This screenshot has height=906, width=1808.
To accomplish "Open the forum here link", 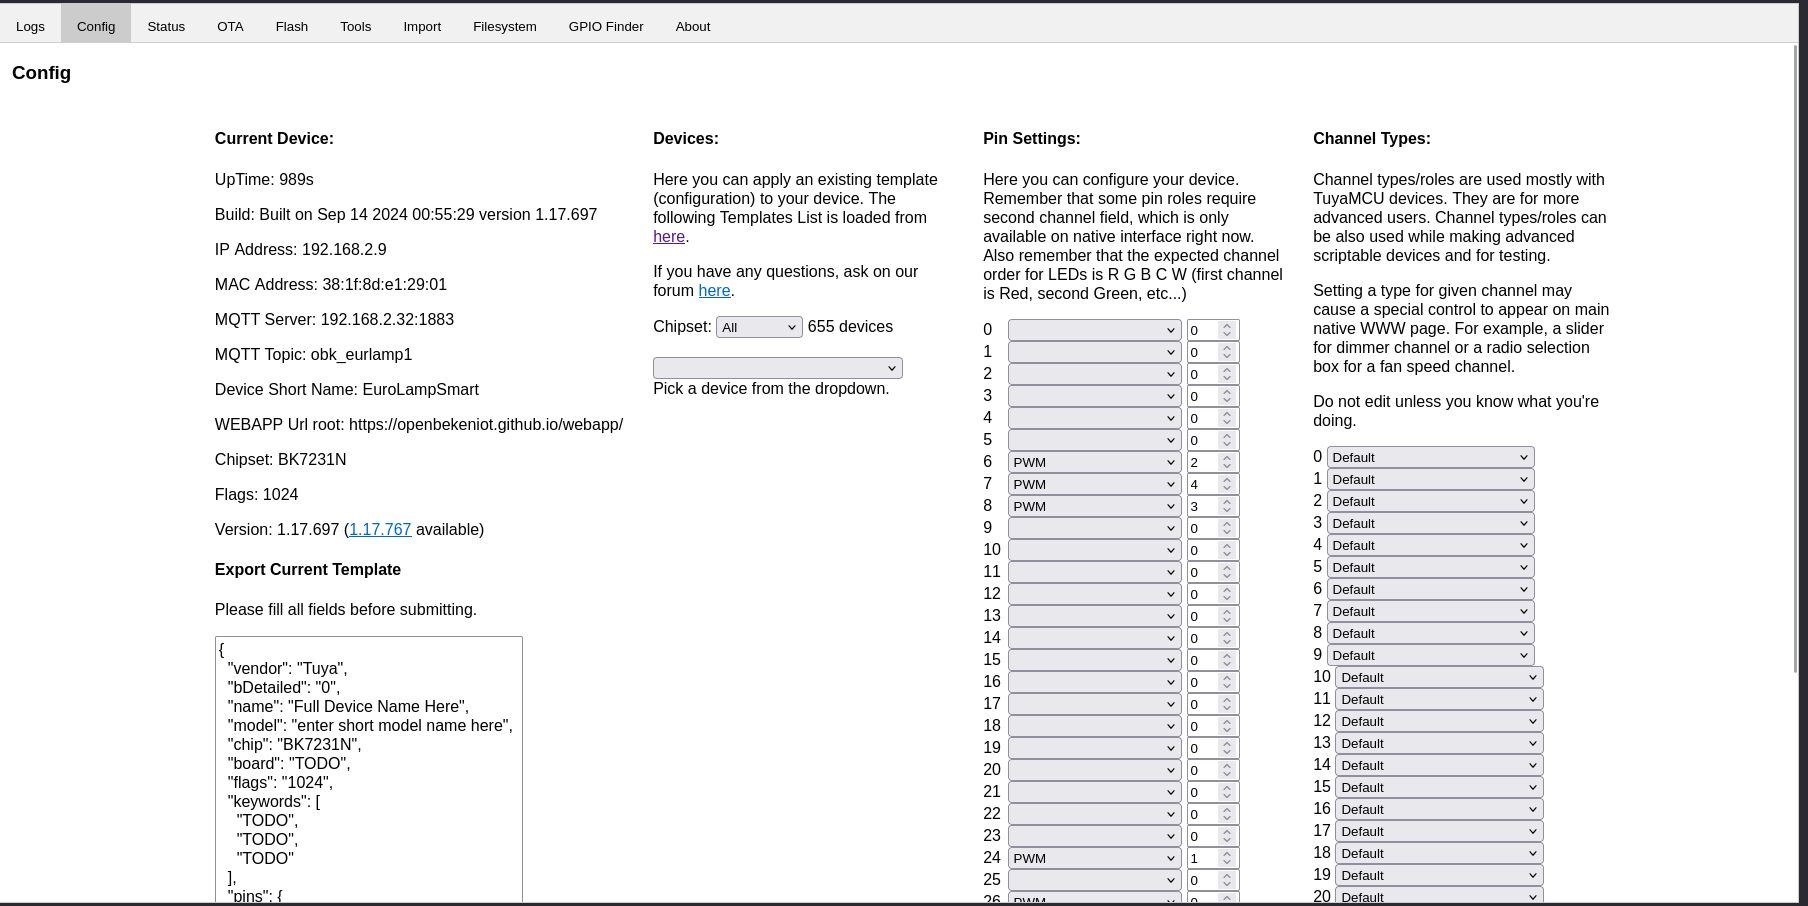I will coord(714,290).
